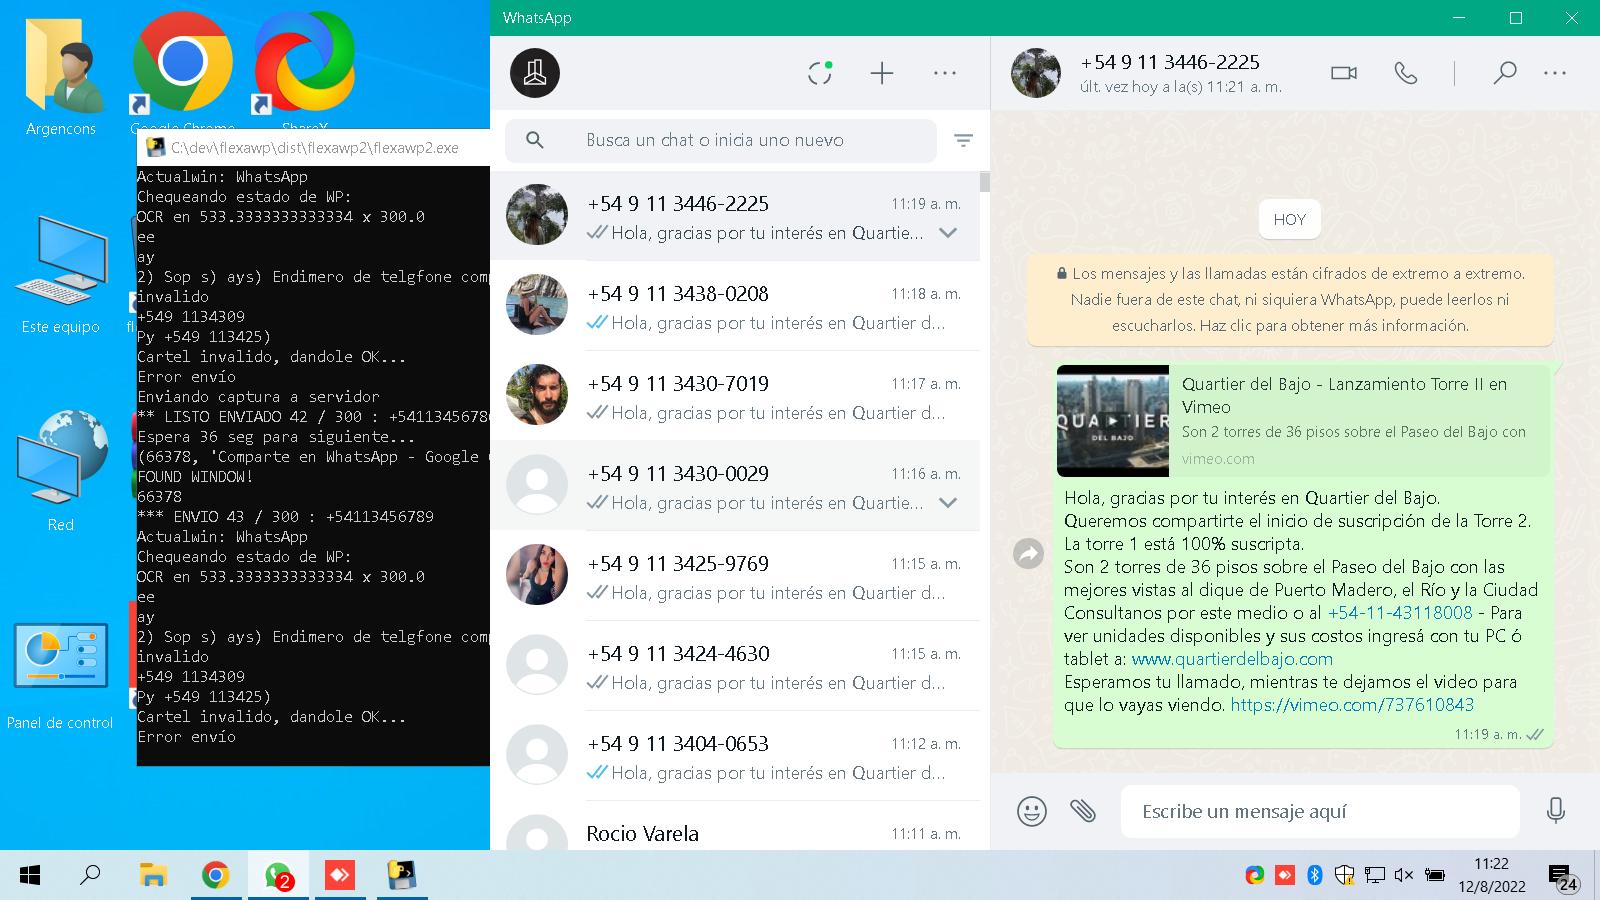
Task: View the profile photo of 3430-7019 chat
Action: [537, 394]
